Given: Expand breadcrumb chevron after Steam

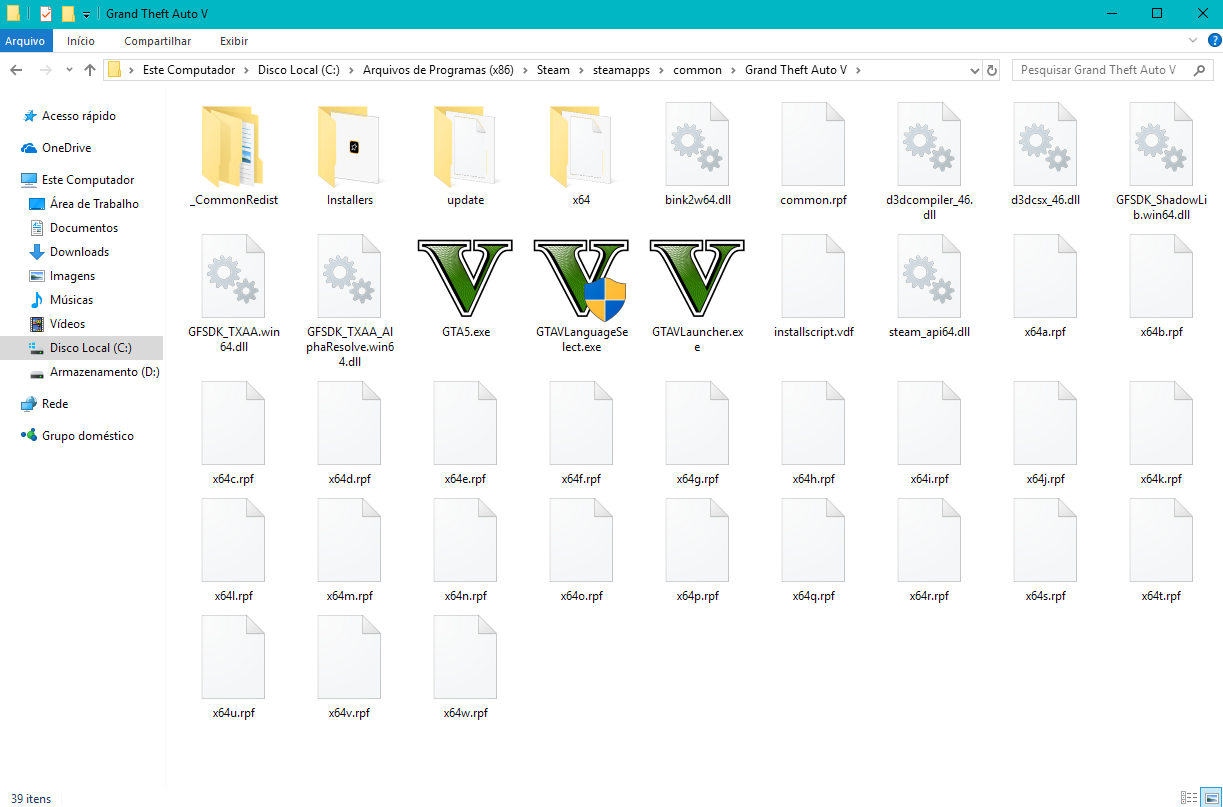Looking at the screenshot, I should (581, 70).
